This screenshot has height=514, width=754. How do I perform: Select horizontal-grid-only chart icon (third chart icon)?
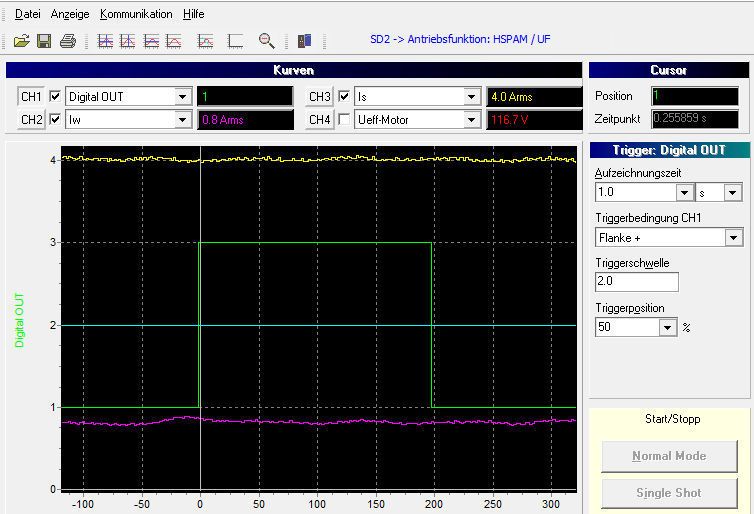click(x=151, y=41)
